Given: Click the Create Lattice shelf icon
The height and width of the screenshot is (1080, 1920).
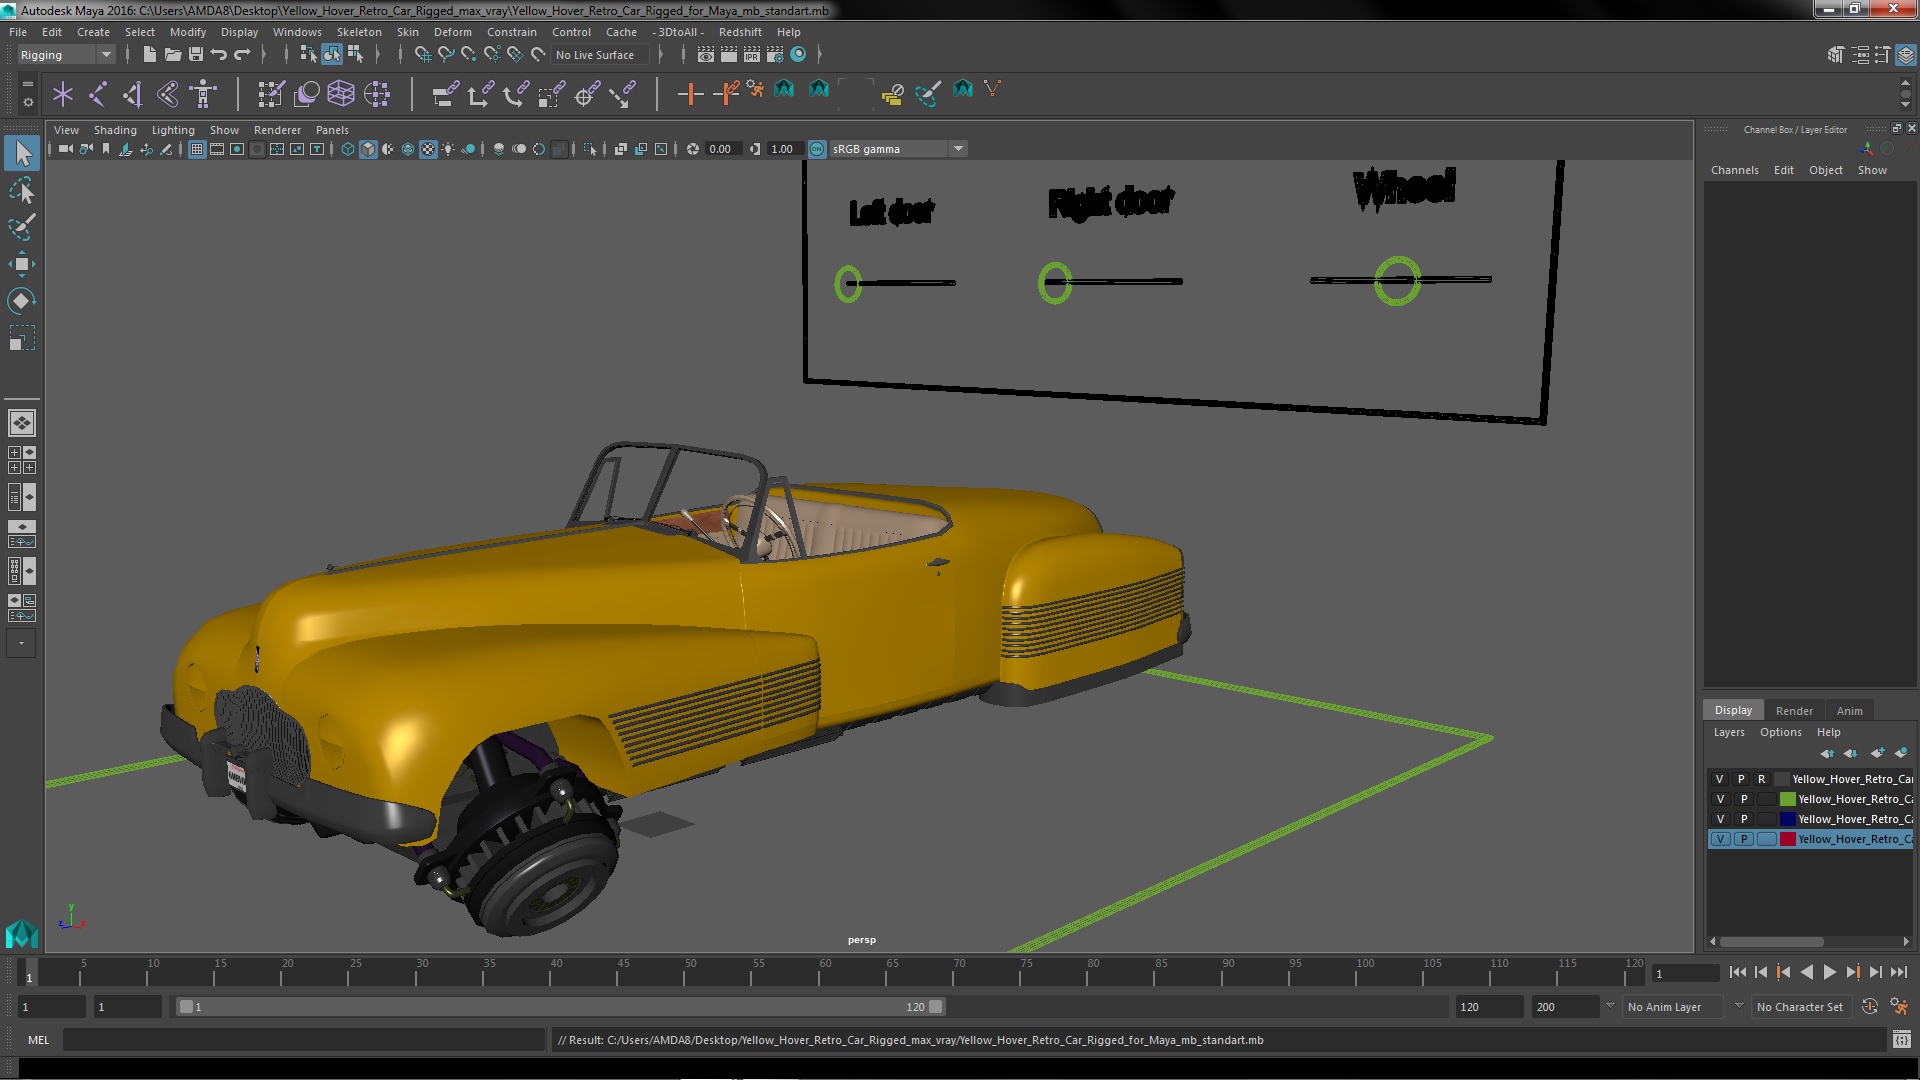Looking at the screenshot, I should [x=341, y=95].
